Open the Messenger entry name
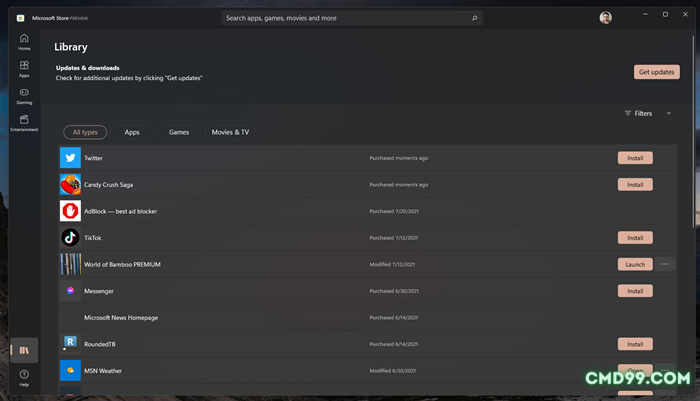The image size is (700, 401). click(99, 291)
